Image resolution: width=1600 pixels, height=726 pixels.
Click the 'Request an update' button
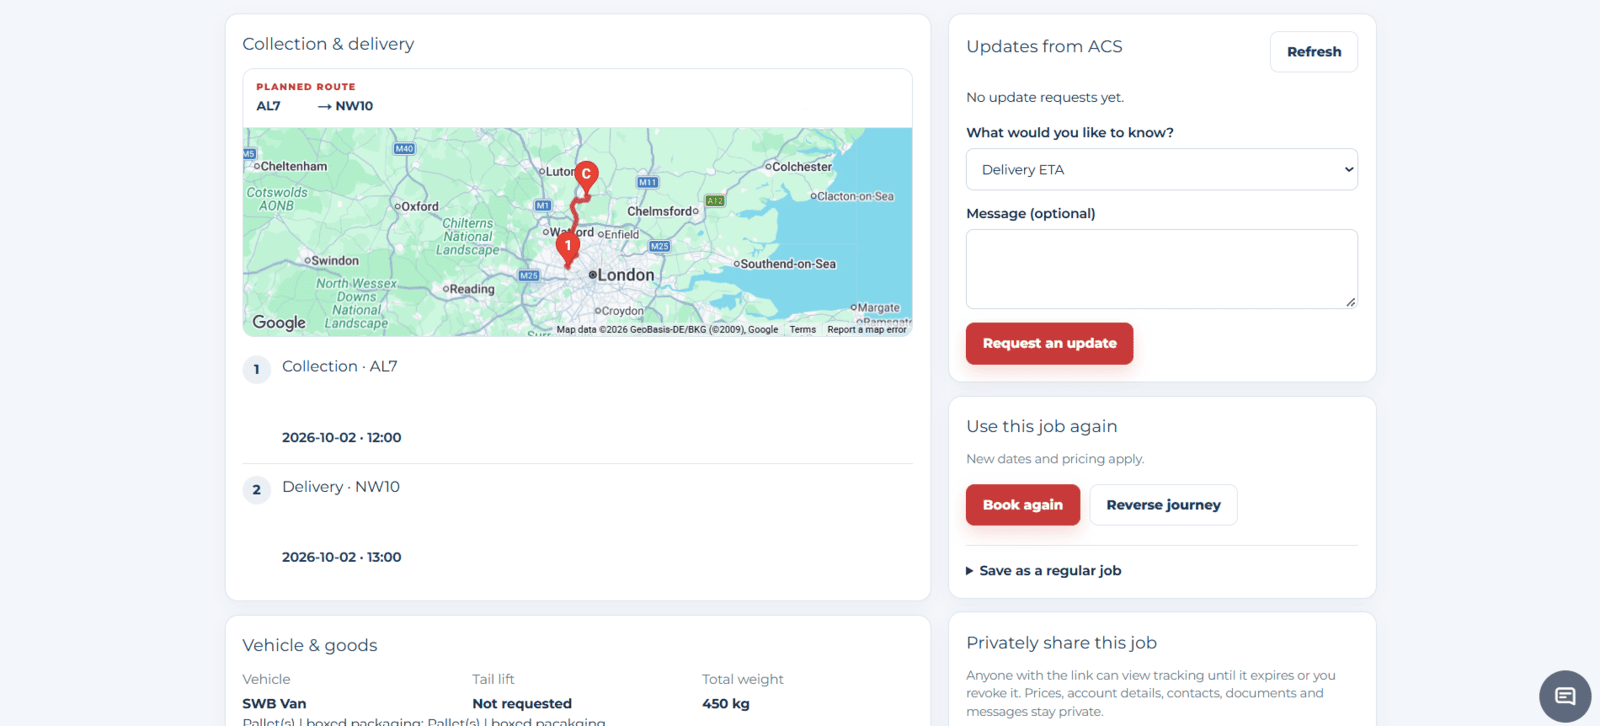point(1049,343)
